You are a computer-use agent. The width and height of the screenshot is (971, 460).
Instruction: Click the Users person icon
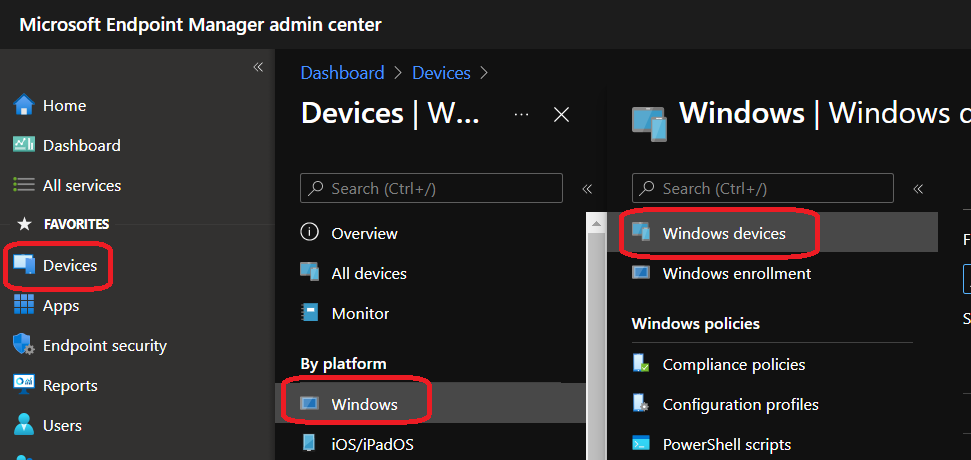[24, 425]
